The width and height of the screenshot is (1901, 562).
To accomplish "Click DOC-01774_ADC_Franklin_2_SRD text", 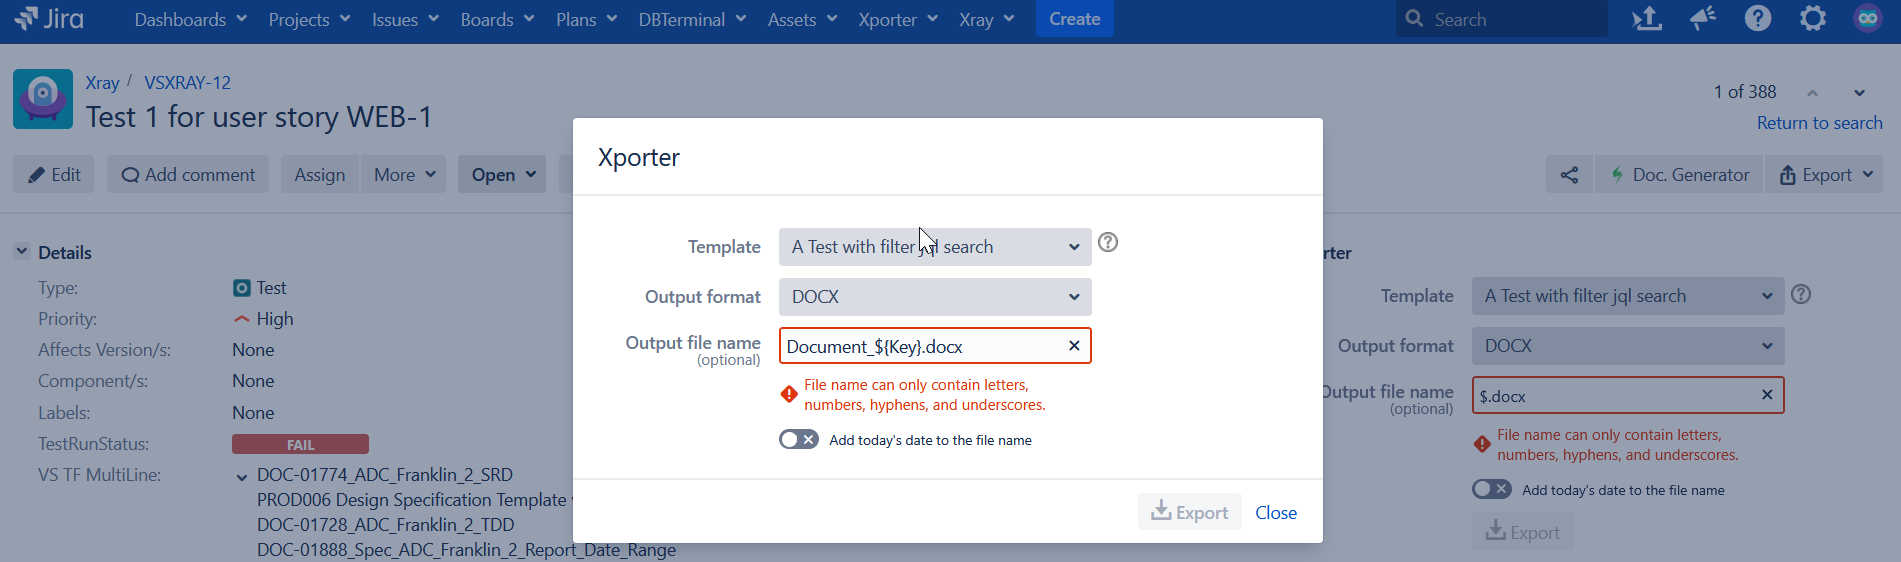I will [385, 475].
